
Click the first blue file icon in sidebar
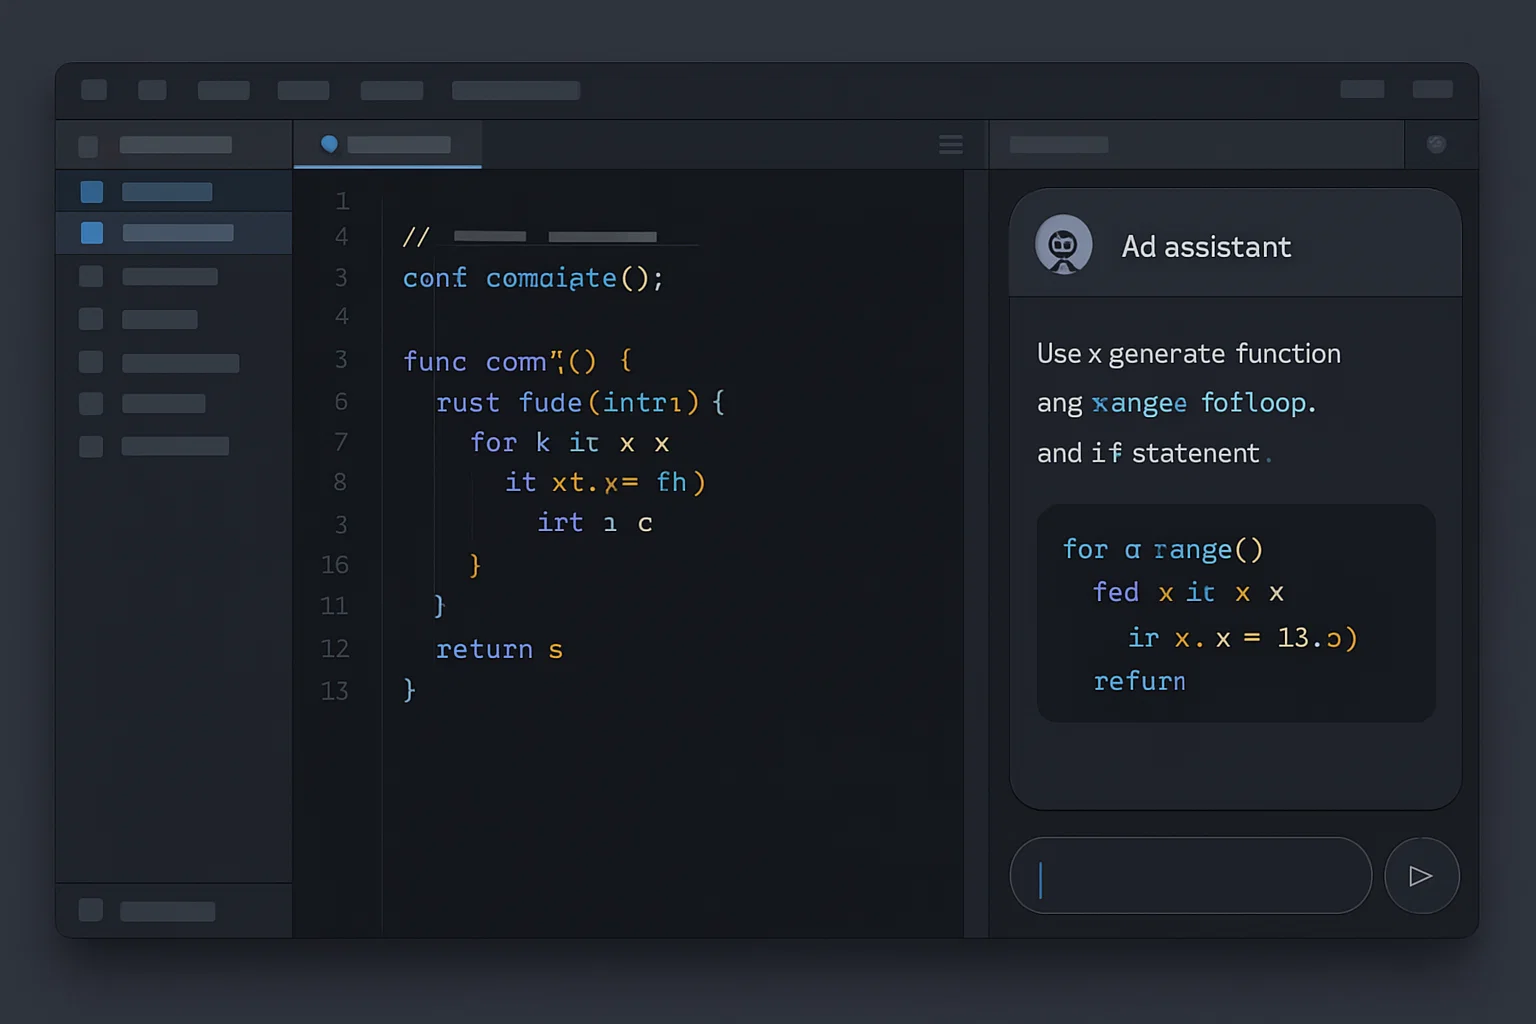click(92, 192)
